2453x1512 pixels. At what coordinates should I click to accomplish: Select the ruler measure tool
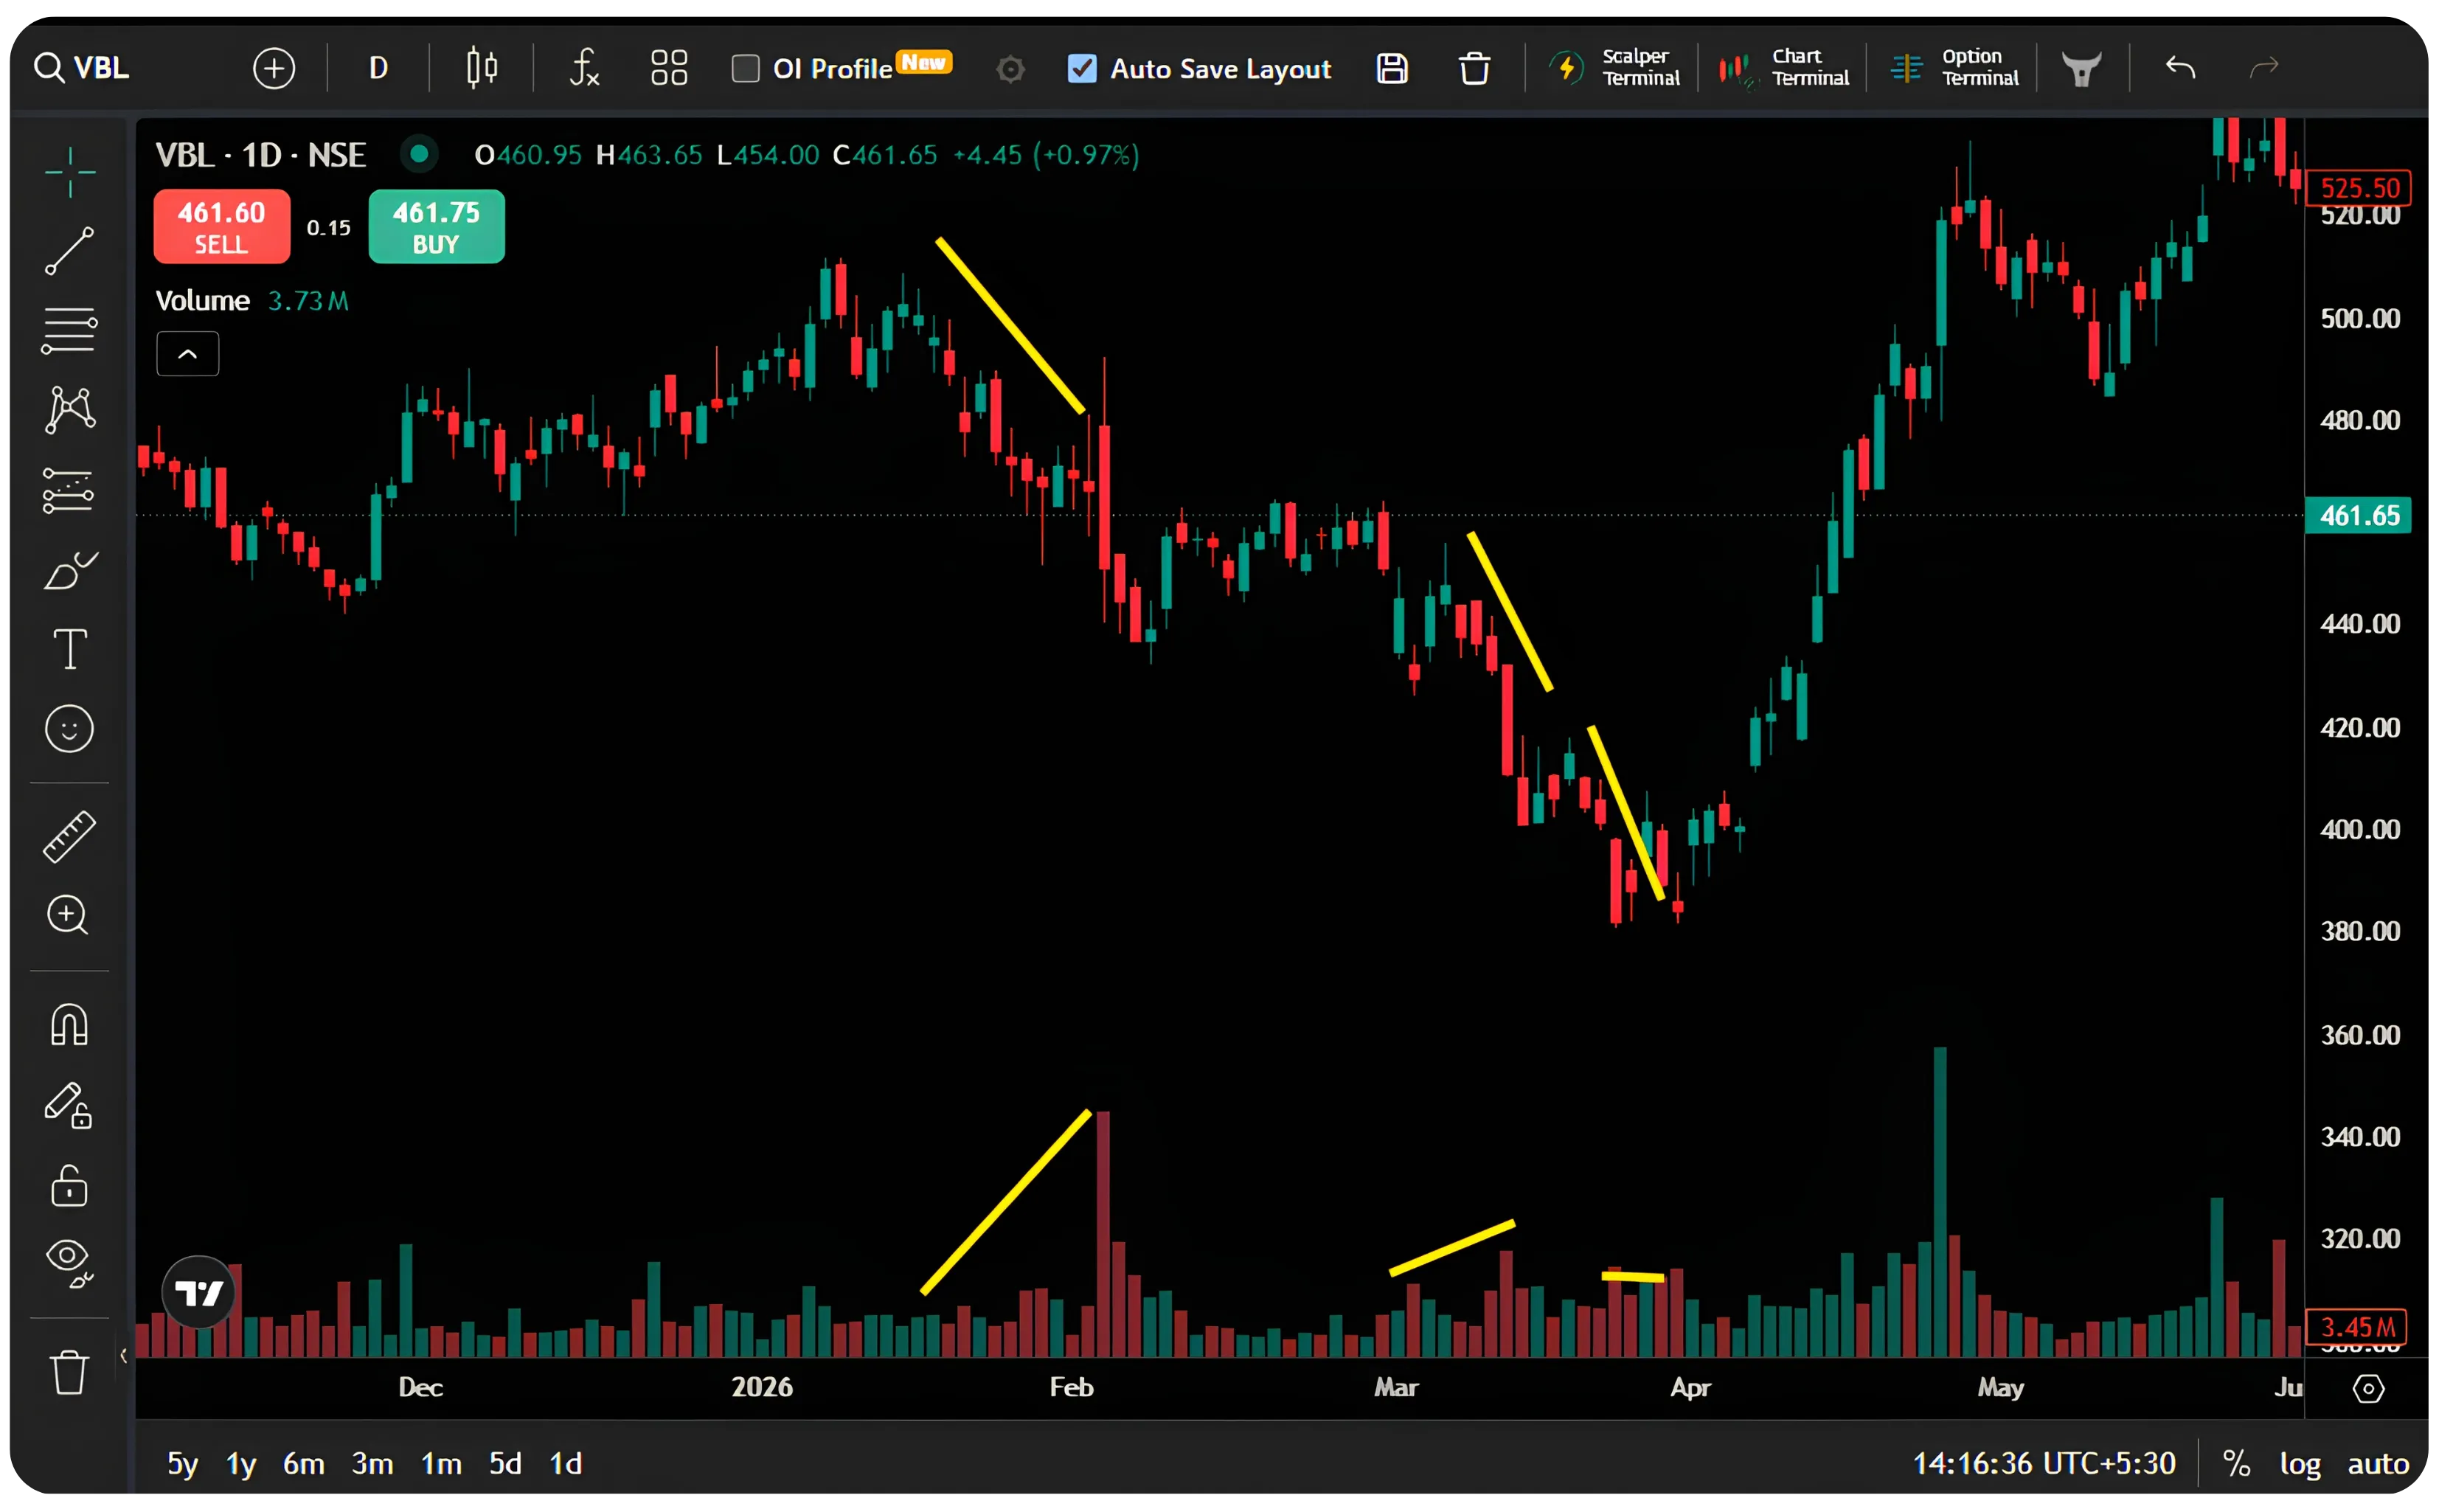point(70,837)
